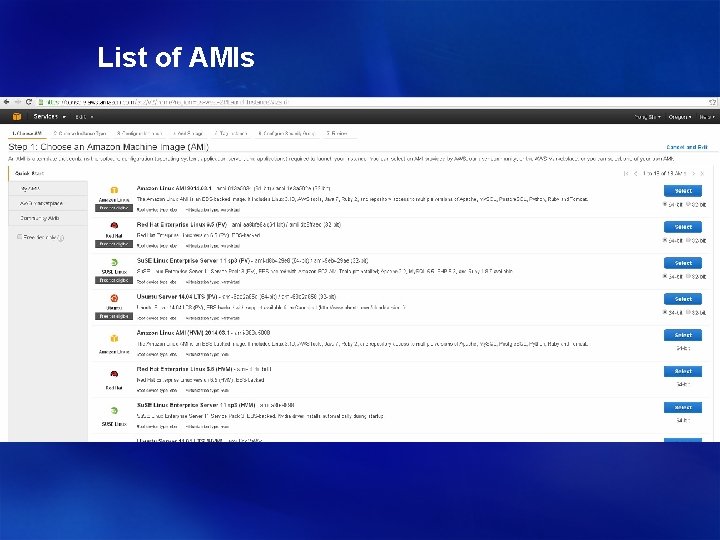The height and width of the screenshot is (540, 720).
Task: Reload the page with the refresh icon
Action: click(28, 102)
